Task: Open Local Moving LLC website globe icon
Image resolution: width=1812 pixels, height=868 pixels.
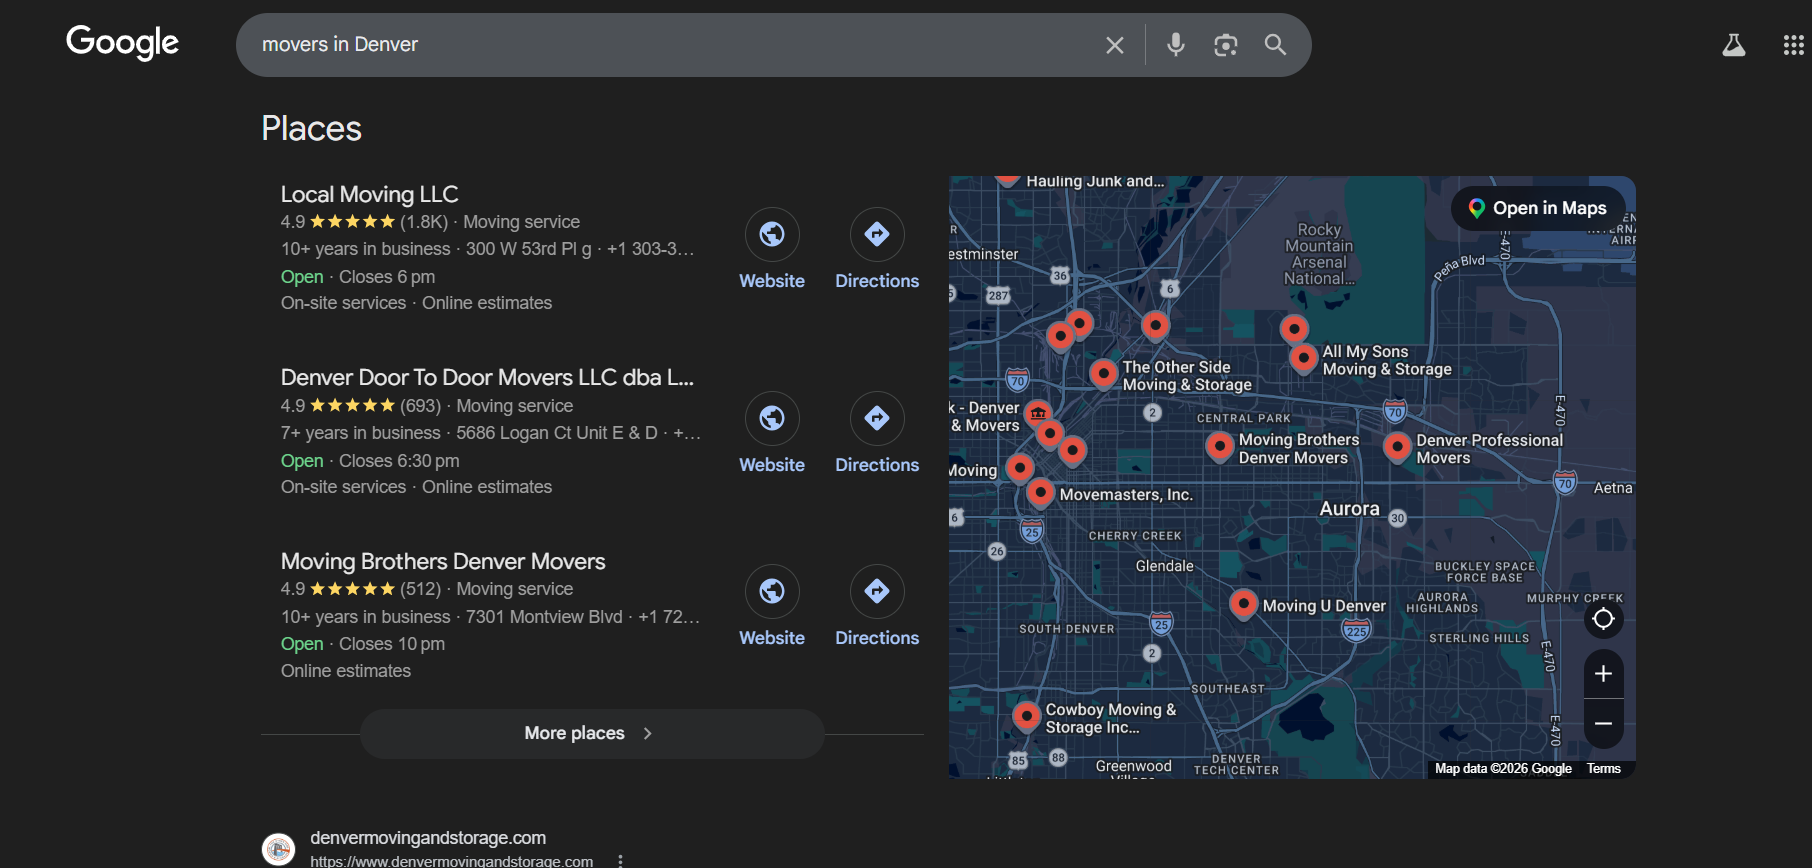Action: 772,234
